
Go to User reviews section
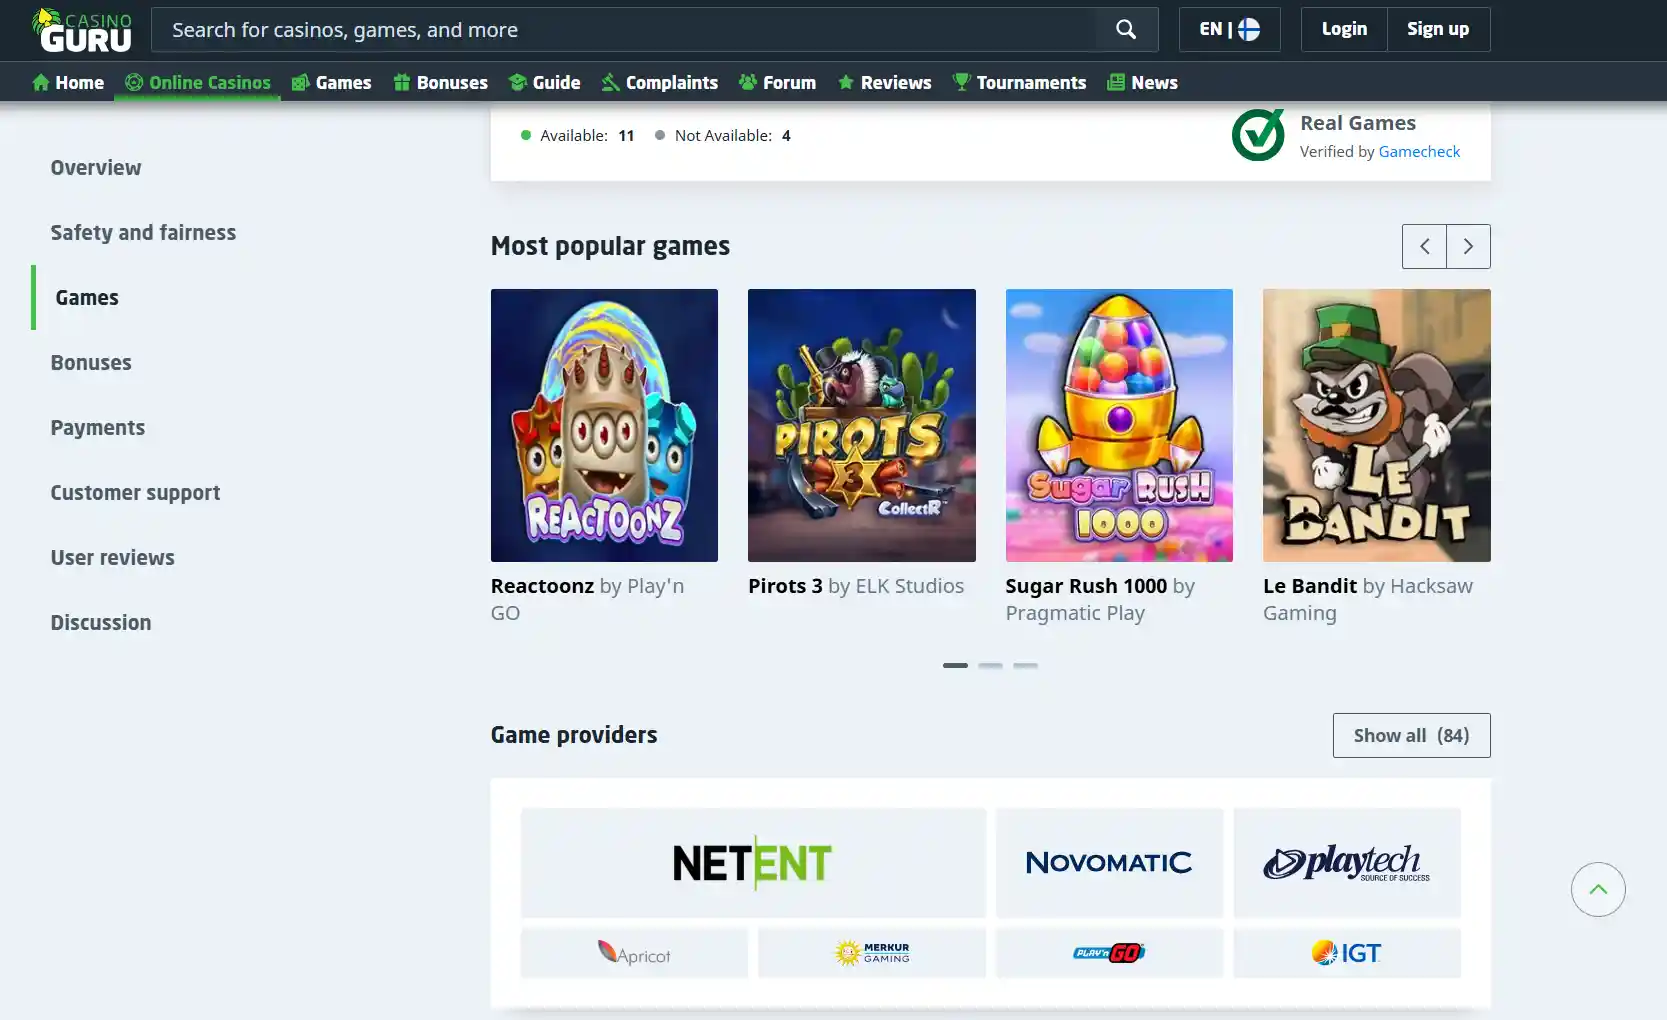[112, 558]
